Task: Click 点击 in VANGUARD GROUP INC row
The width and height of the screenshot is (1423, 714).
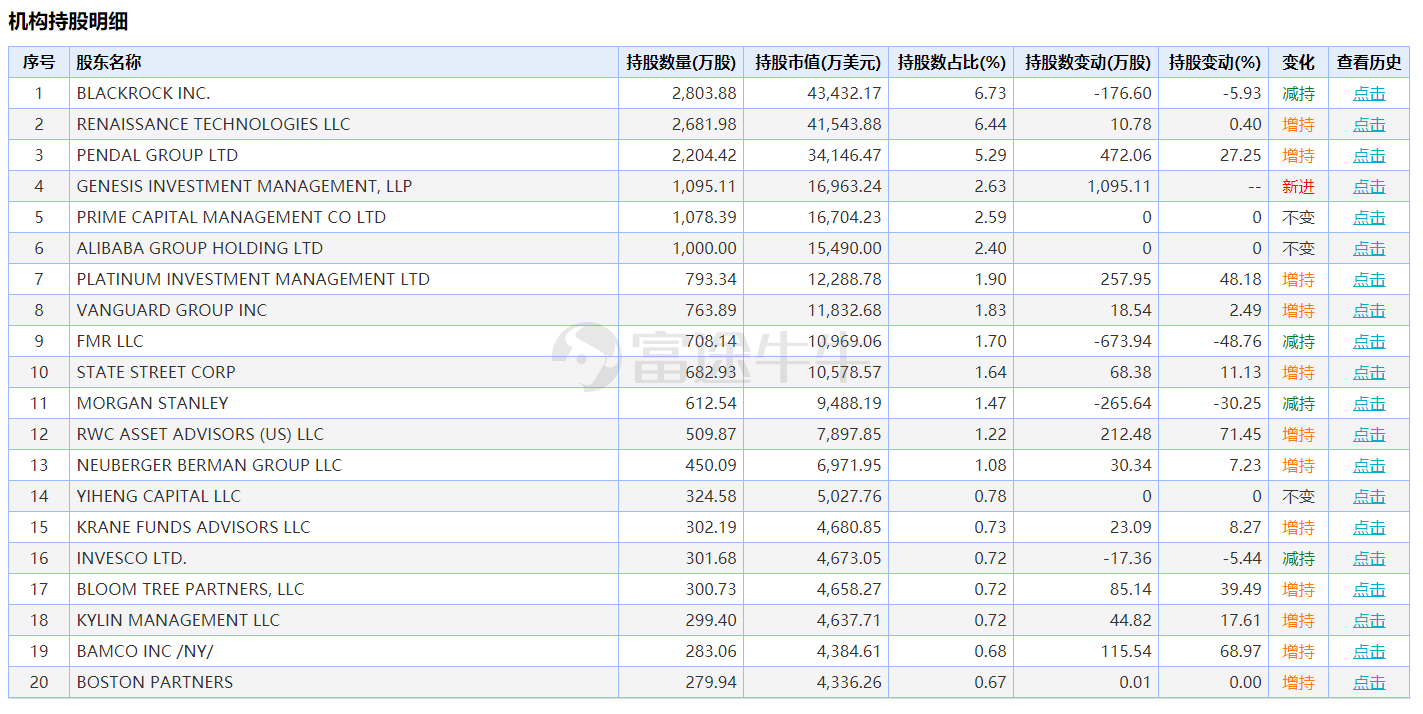Action: click(1369, 311)
